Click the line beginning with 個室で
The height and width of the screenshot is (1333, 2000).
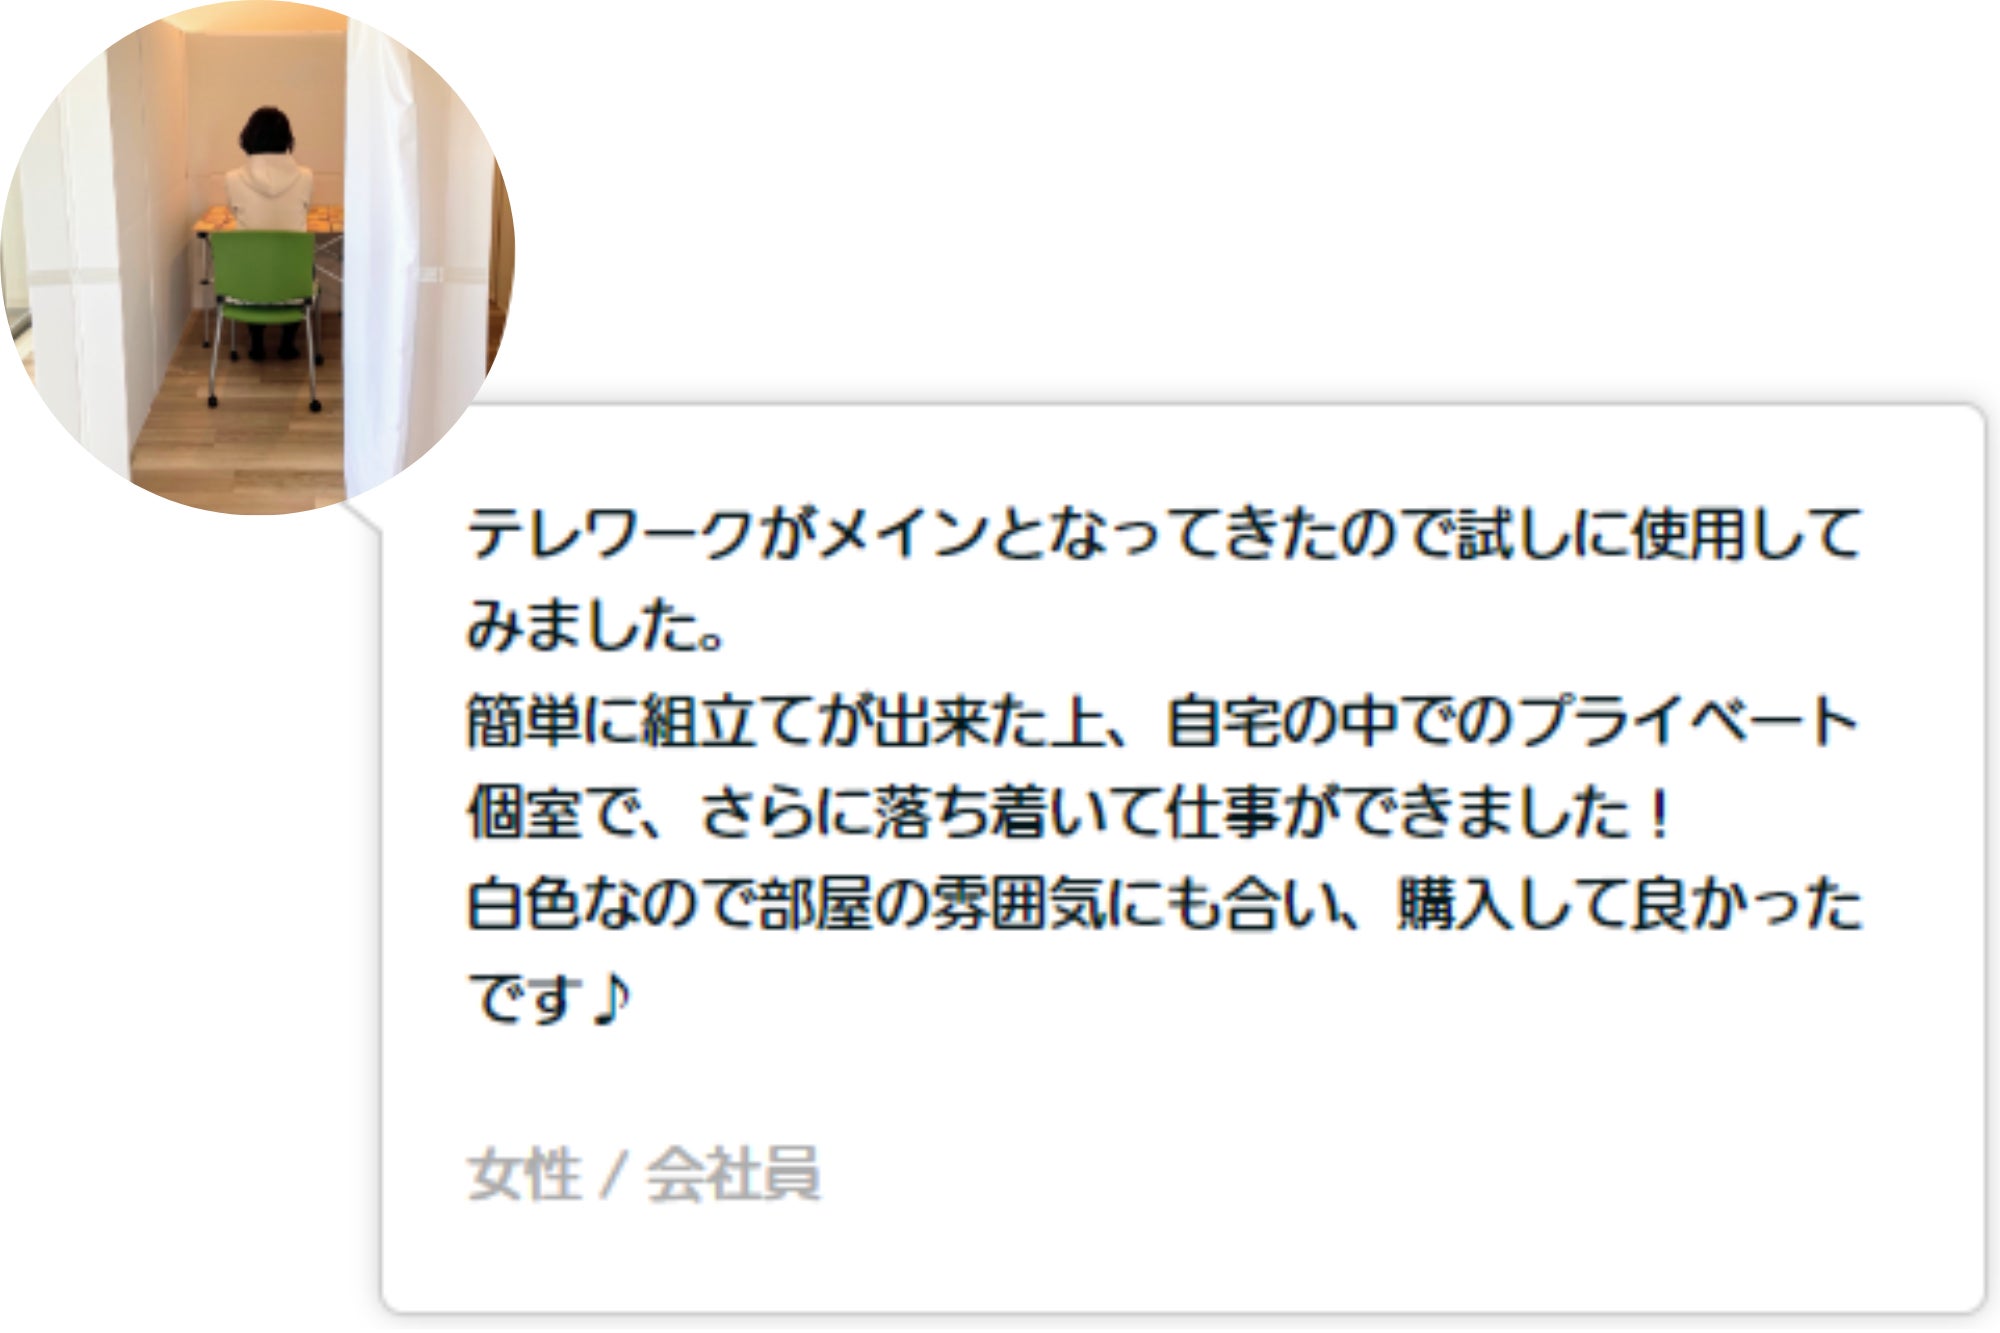pyautogui.click(x=1070, y=813)
